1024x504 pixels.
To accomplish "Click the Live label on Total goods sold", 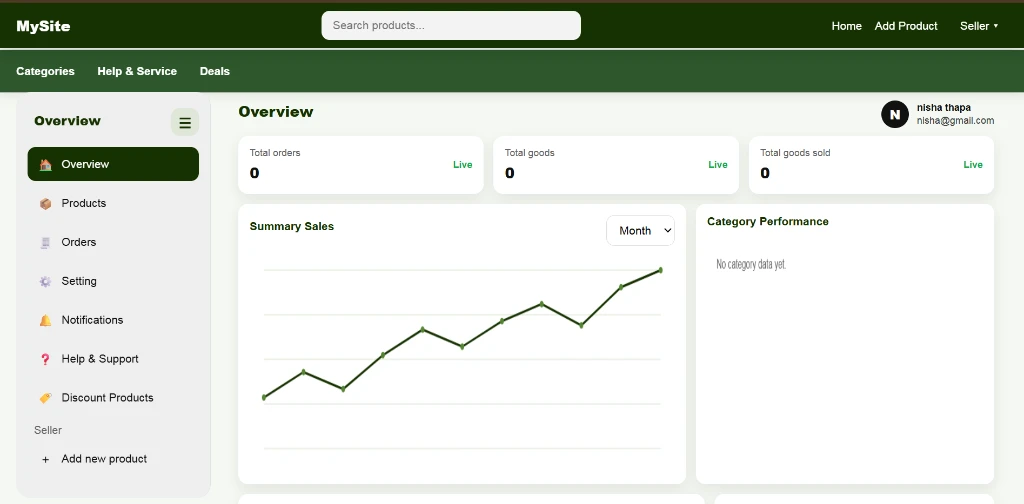I will click(x=973, y=165).
